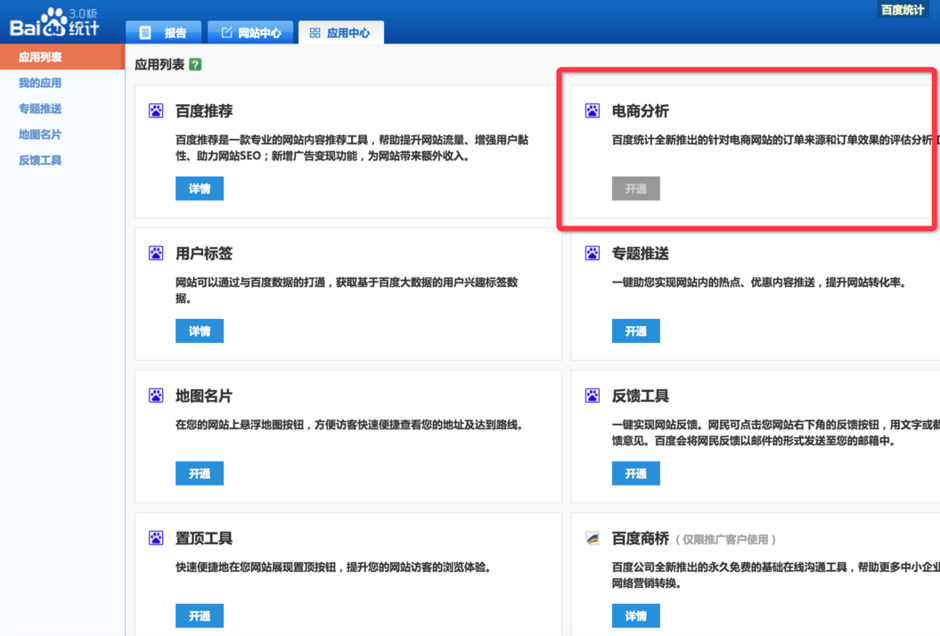Click the paw icon of 地图名片 card
The image size is (940, 636).
coord(156,396)
